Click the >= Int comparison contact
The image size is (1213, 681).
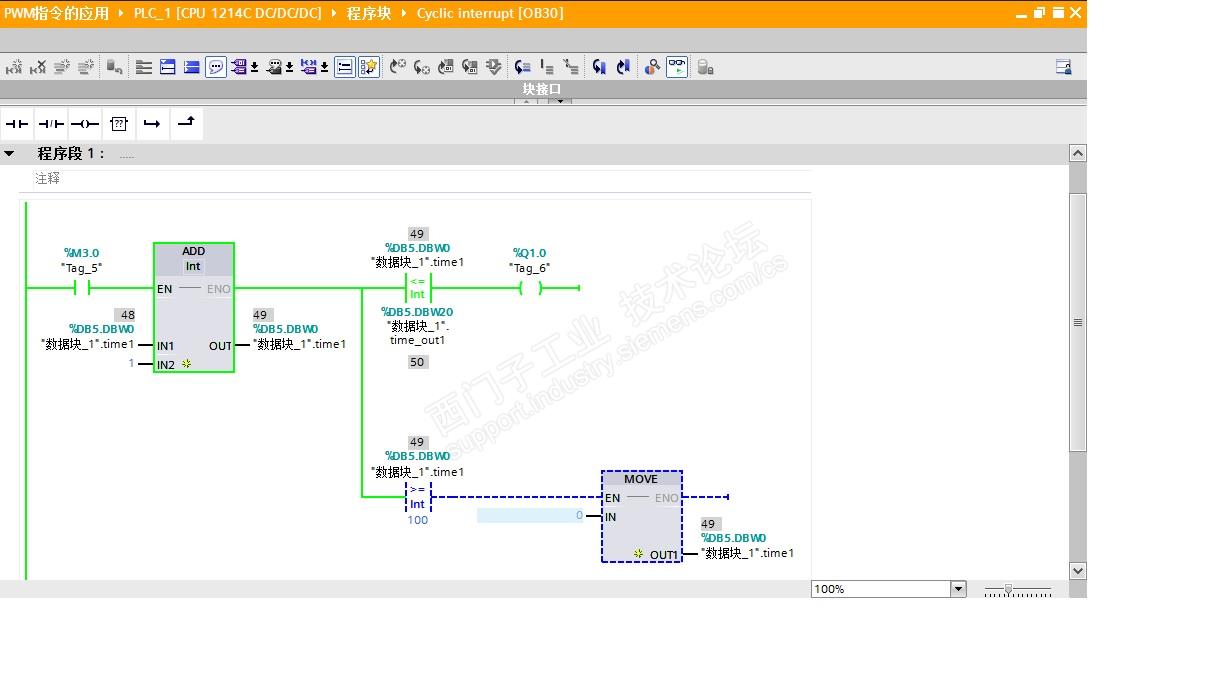point(417,496)
